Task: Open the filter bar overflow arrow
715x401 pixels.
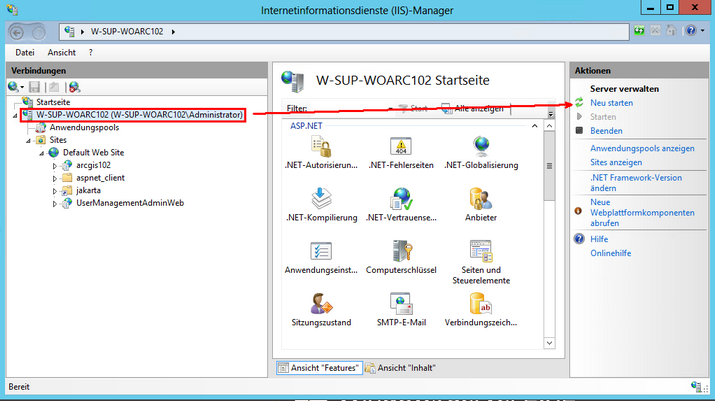Action: 551,114
